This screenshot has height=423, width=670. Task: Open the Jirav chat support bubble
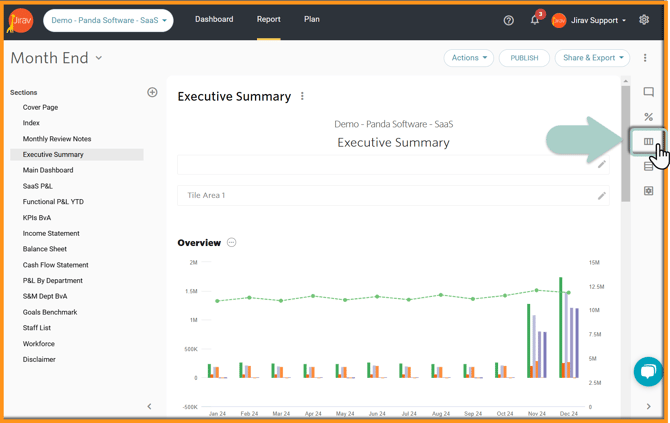coord(648,371)
